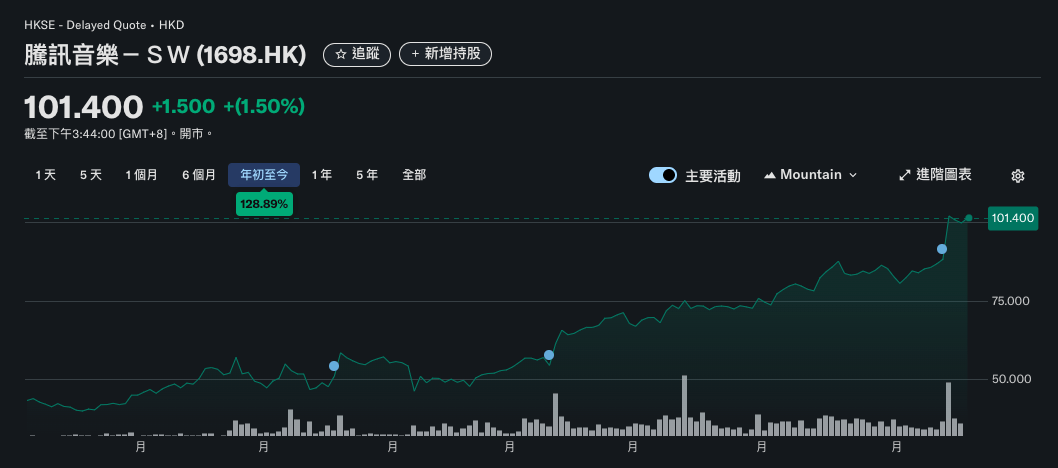Screen dimensions: 1058x468
Task: Click the event marker near price 90 peak
Action: click(942, 249)
